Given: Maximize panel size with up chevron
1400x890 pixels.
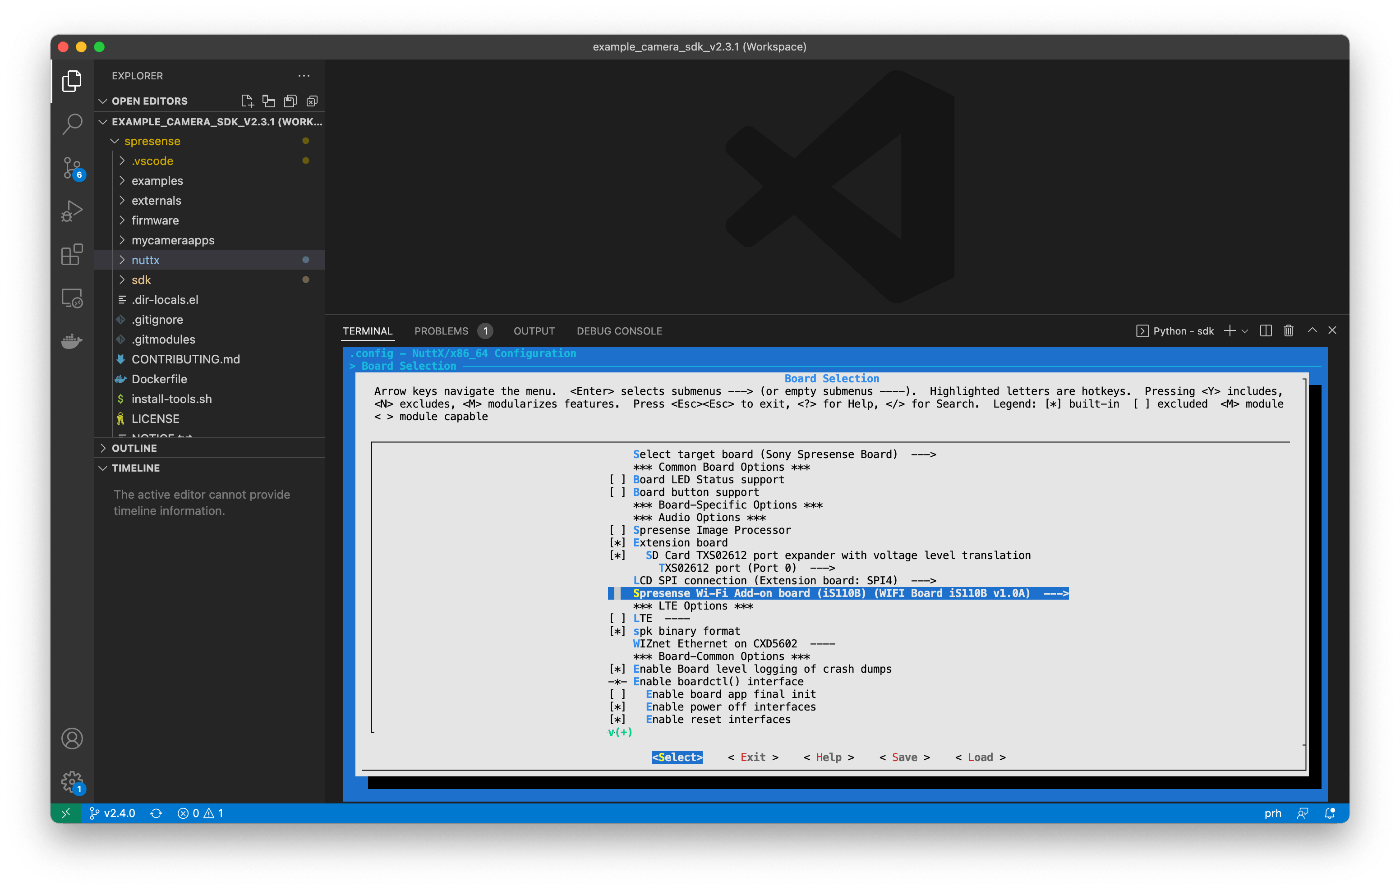Looking at the screenshot, I should (1312, 331).
